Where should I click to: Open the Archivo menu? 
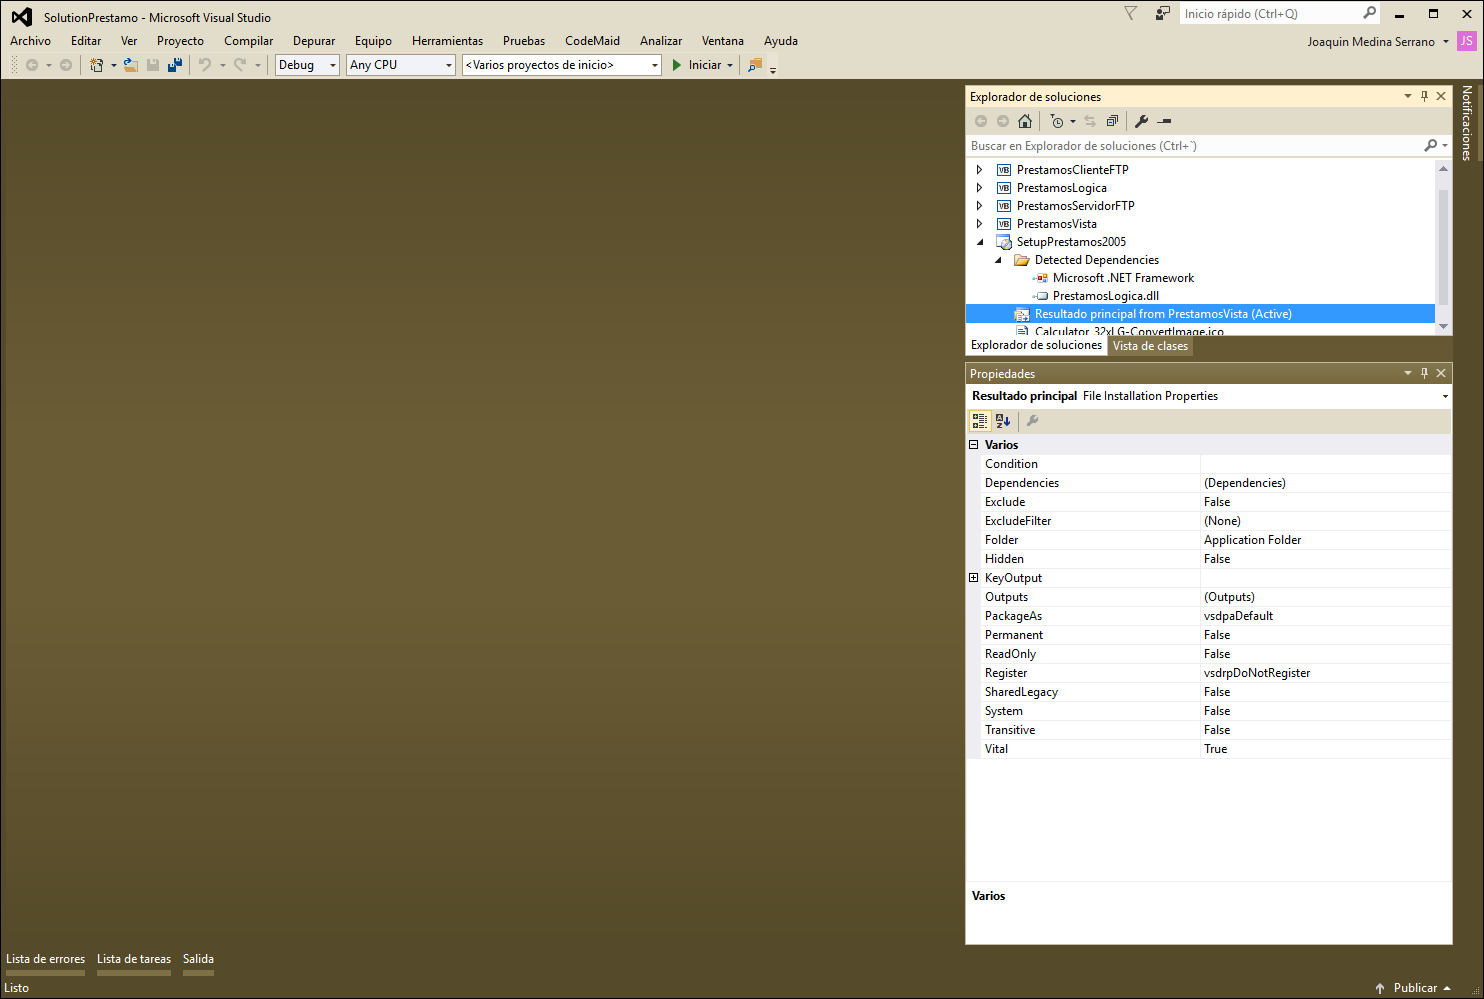coord(31,41)
